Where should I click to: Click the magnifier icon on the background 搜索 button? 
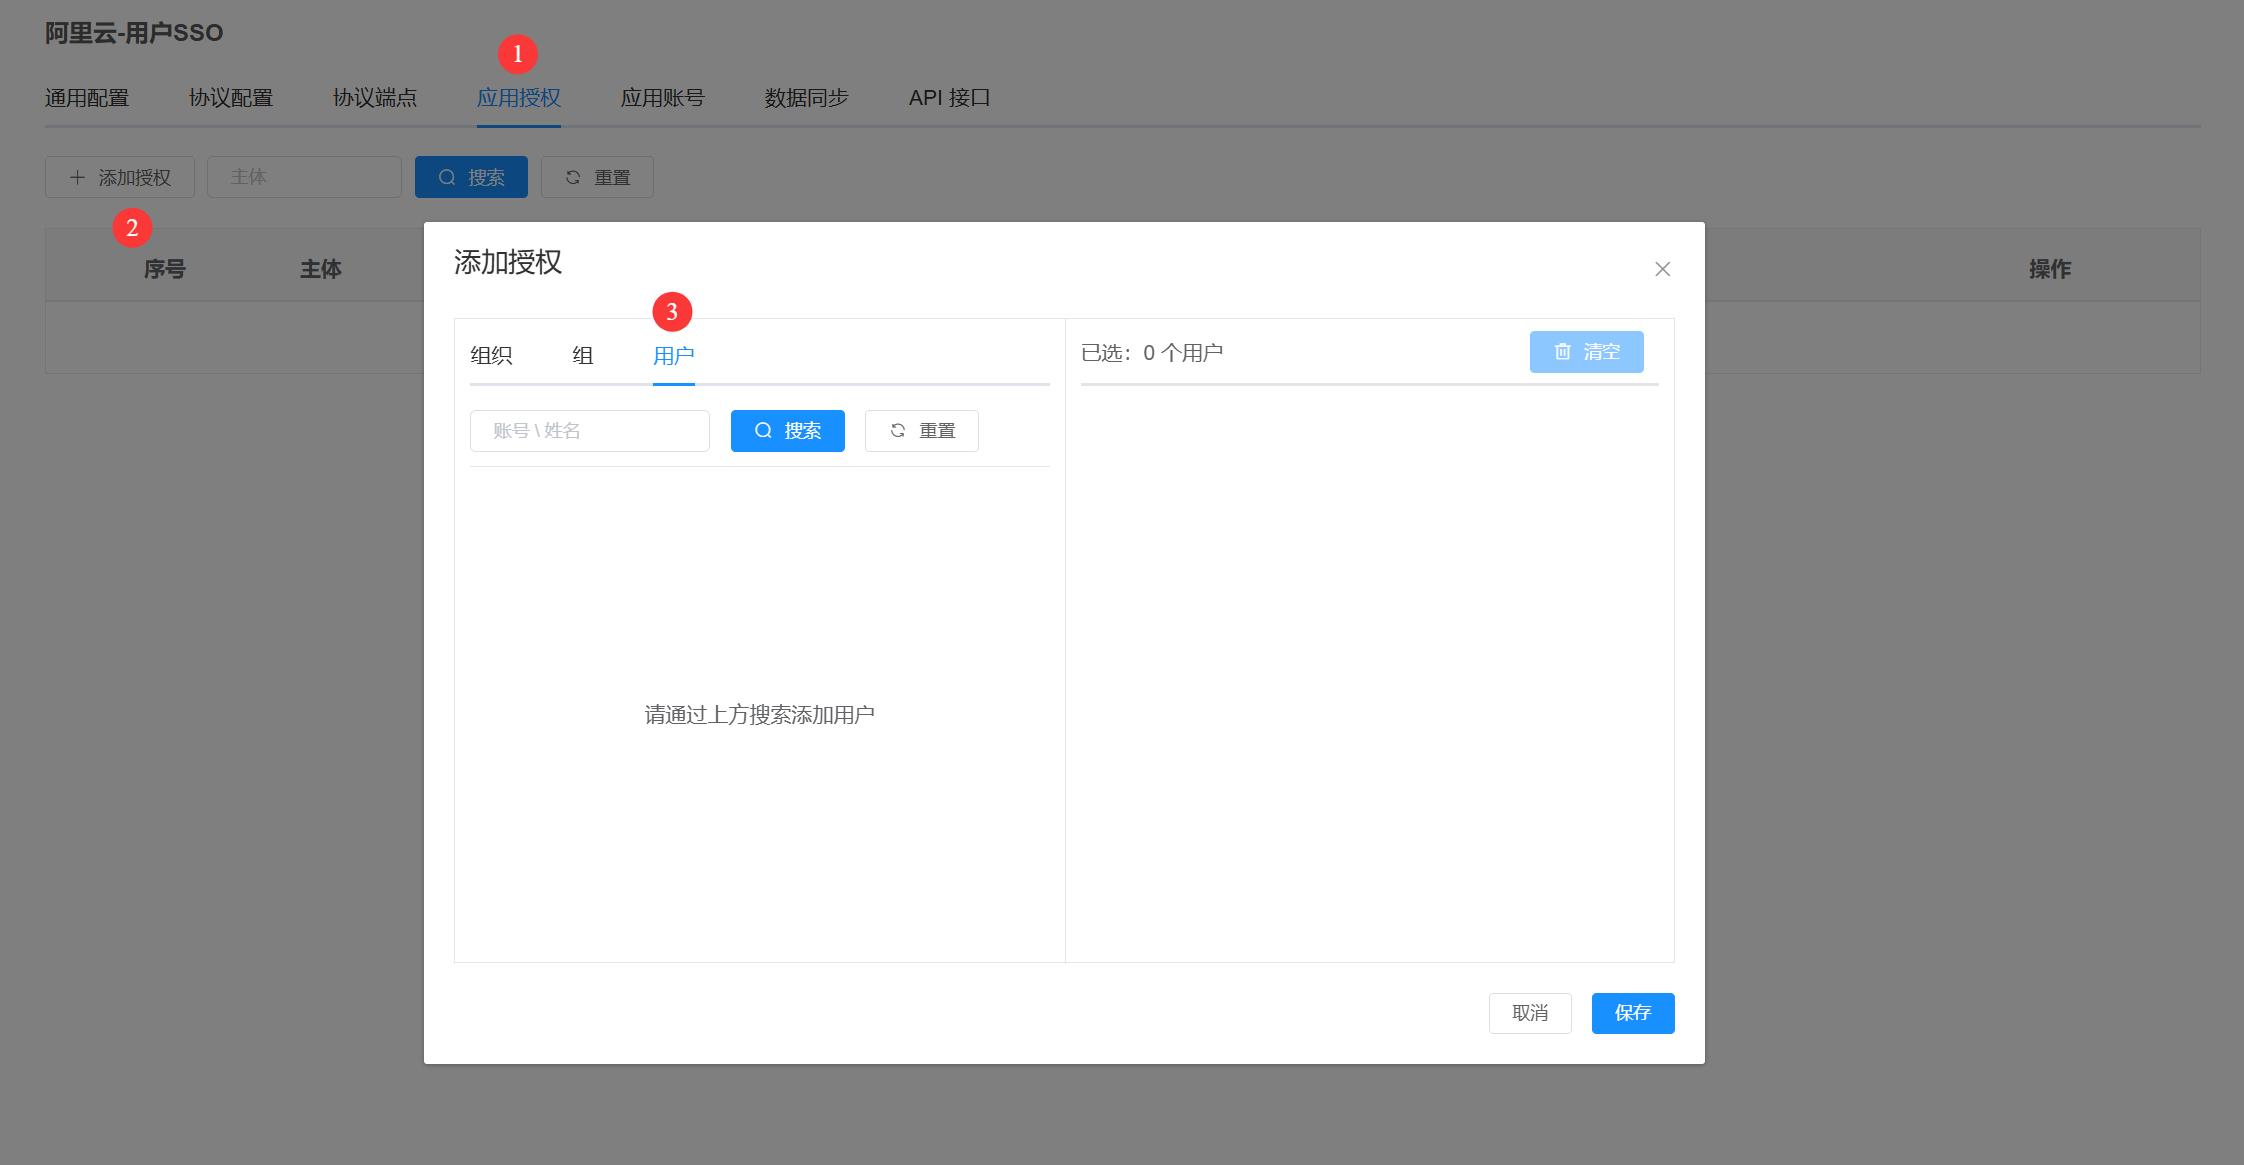447,177
